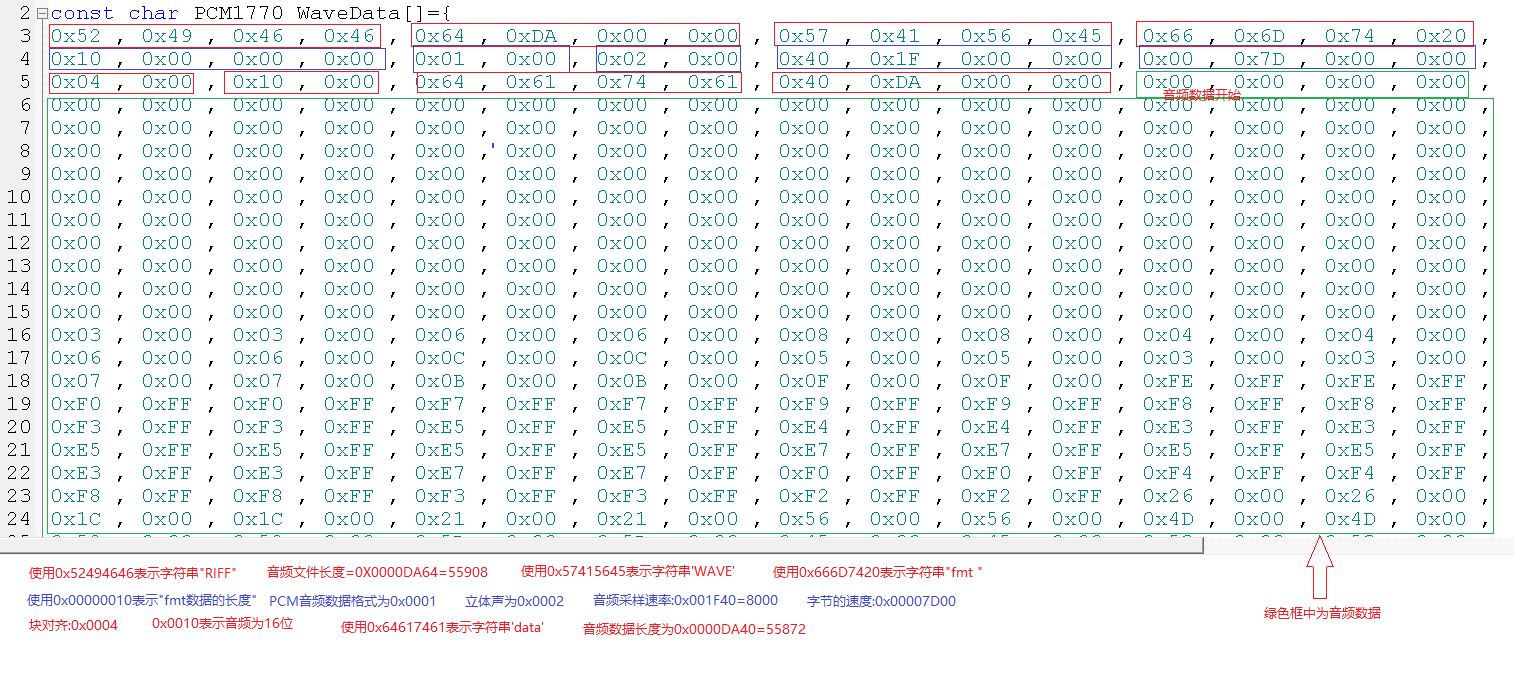Click line number 3 in the gutter

tap(25, 36)
